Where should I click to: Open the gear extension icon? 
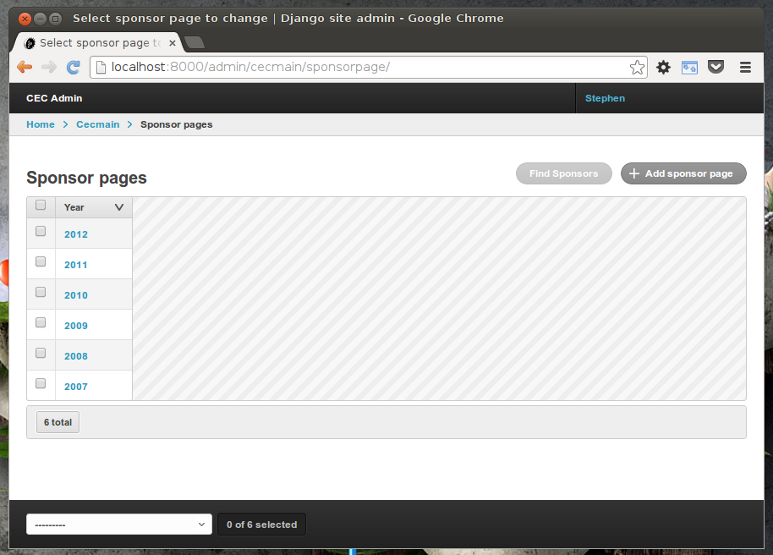(x=664, y=67)
